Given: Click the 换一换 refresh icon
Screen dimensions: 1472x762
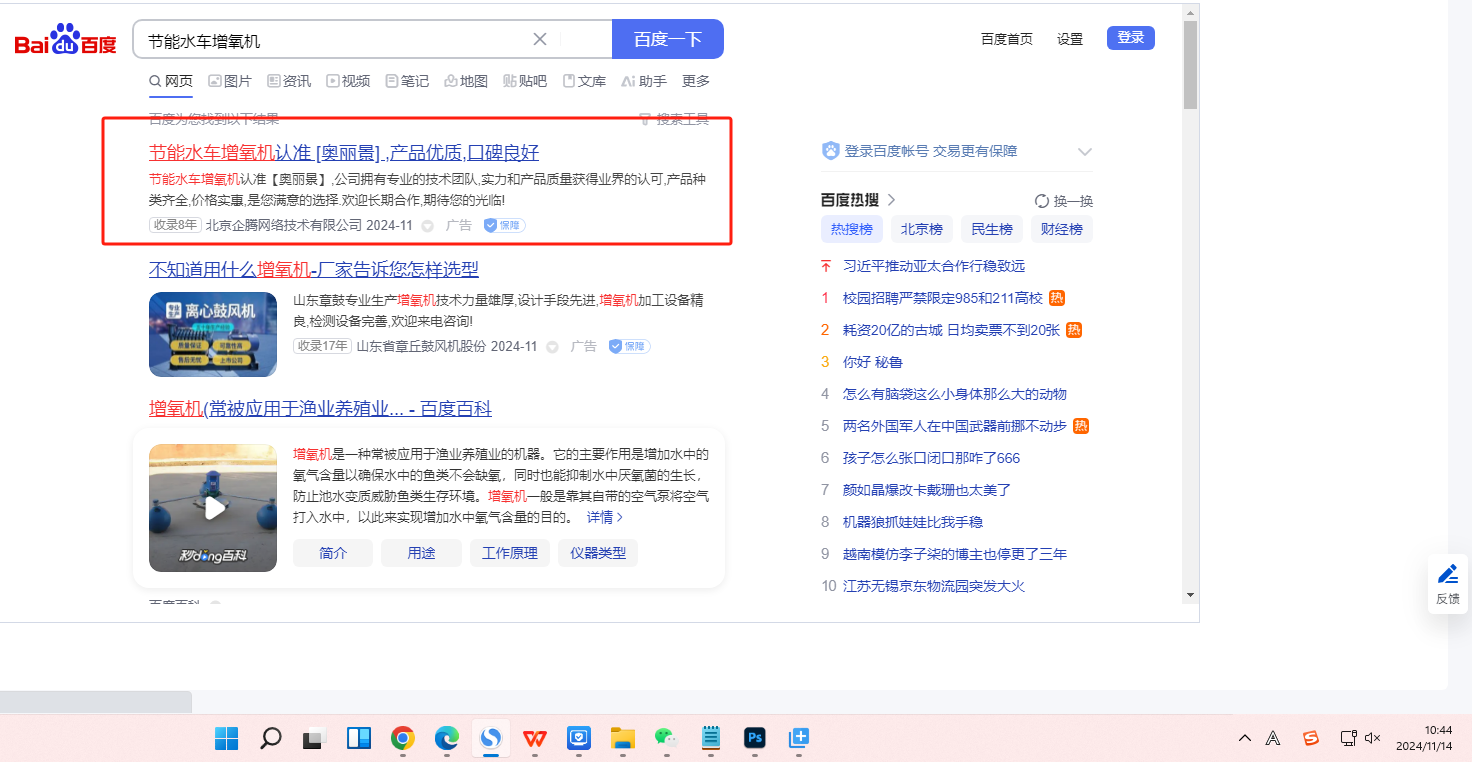Looking at the screenshot, I should click(1041, 201).
